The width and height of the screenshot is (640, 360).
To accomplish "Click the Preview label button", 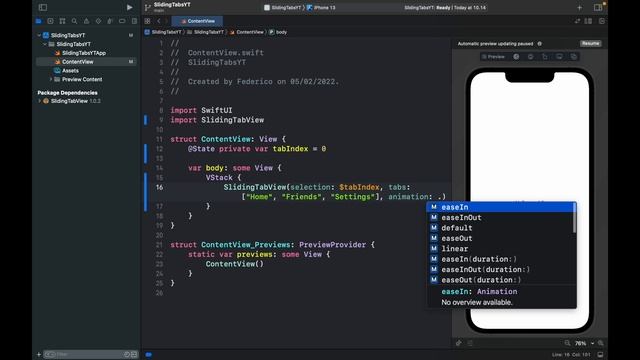I will pyautogui.click(x=493, y=57).
